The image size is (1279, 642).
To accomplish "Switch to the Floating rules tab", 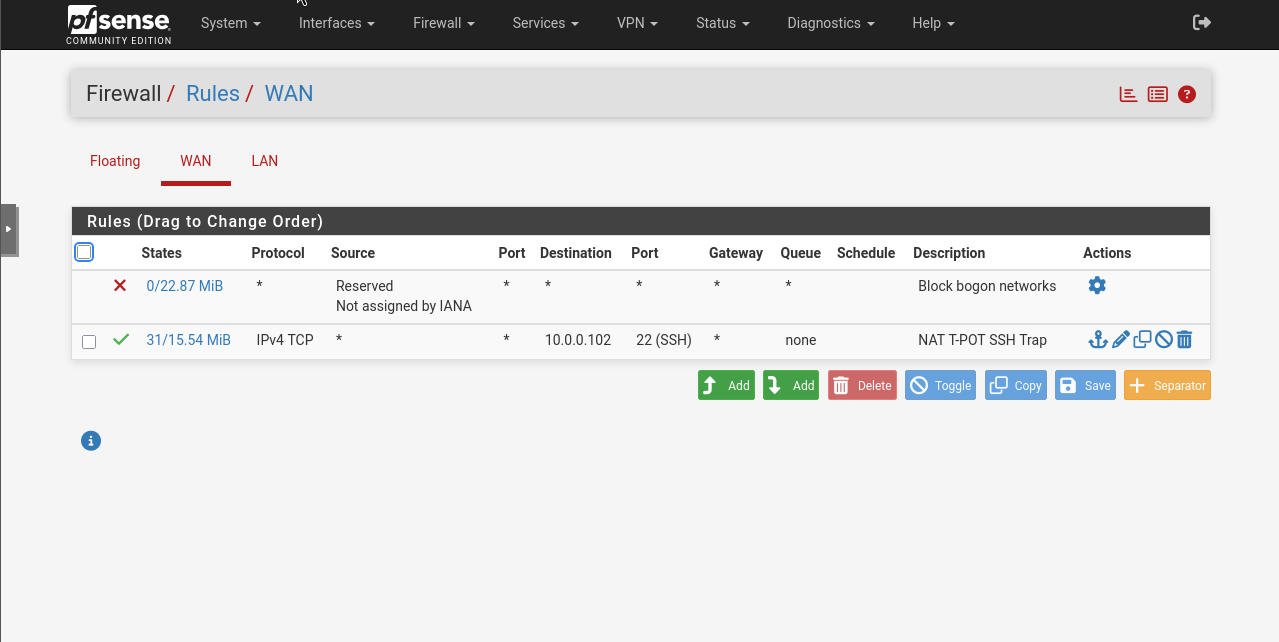I will pyautogui.click(x=115, y=161).
